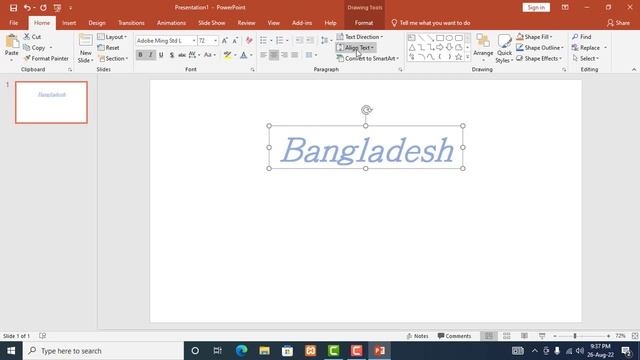Click the Paste clipboard icon
The image size is (640, 360).
pos(12,41)
